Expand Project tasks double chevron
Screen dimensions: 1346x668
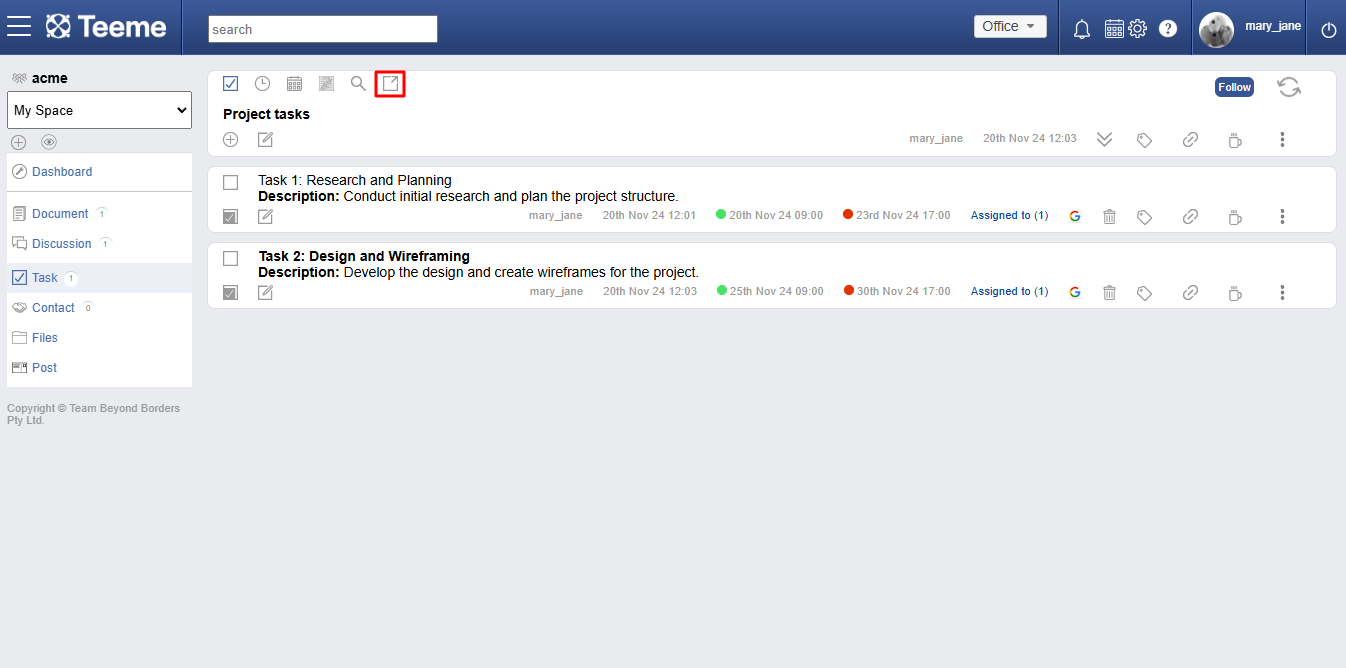(x=1104, y=139)
